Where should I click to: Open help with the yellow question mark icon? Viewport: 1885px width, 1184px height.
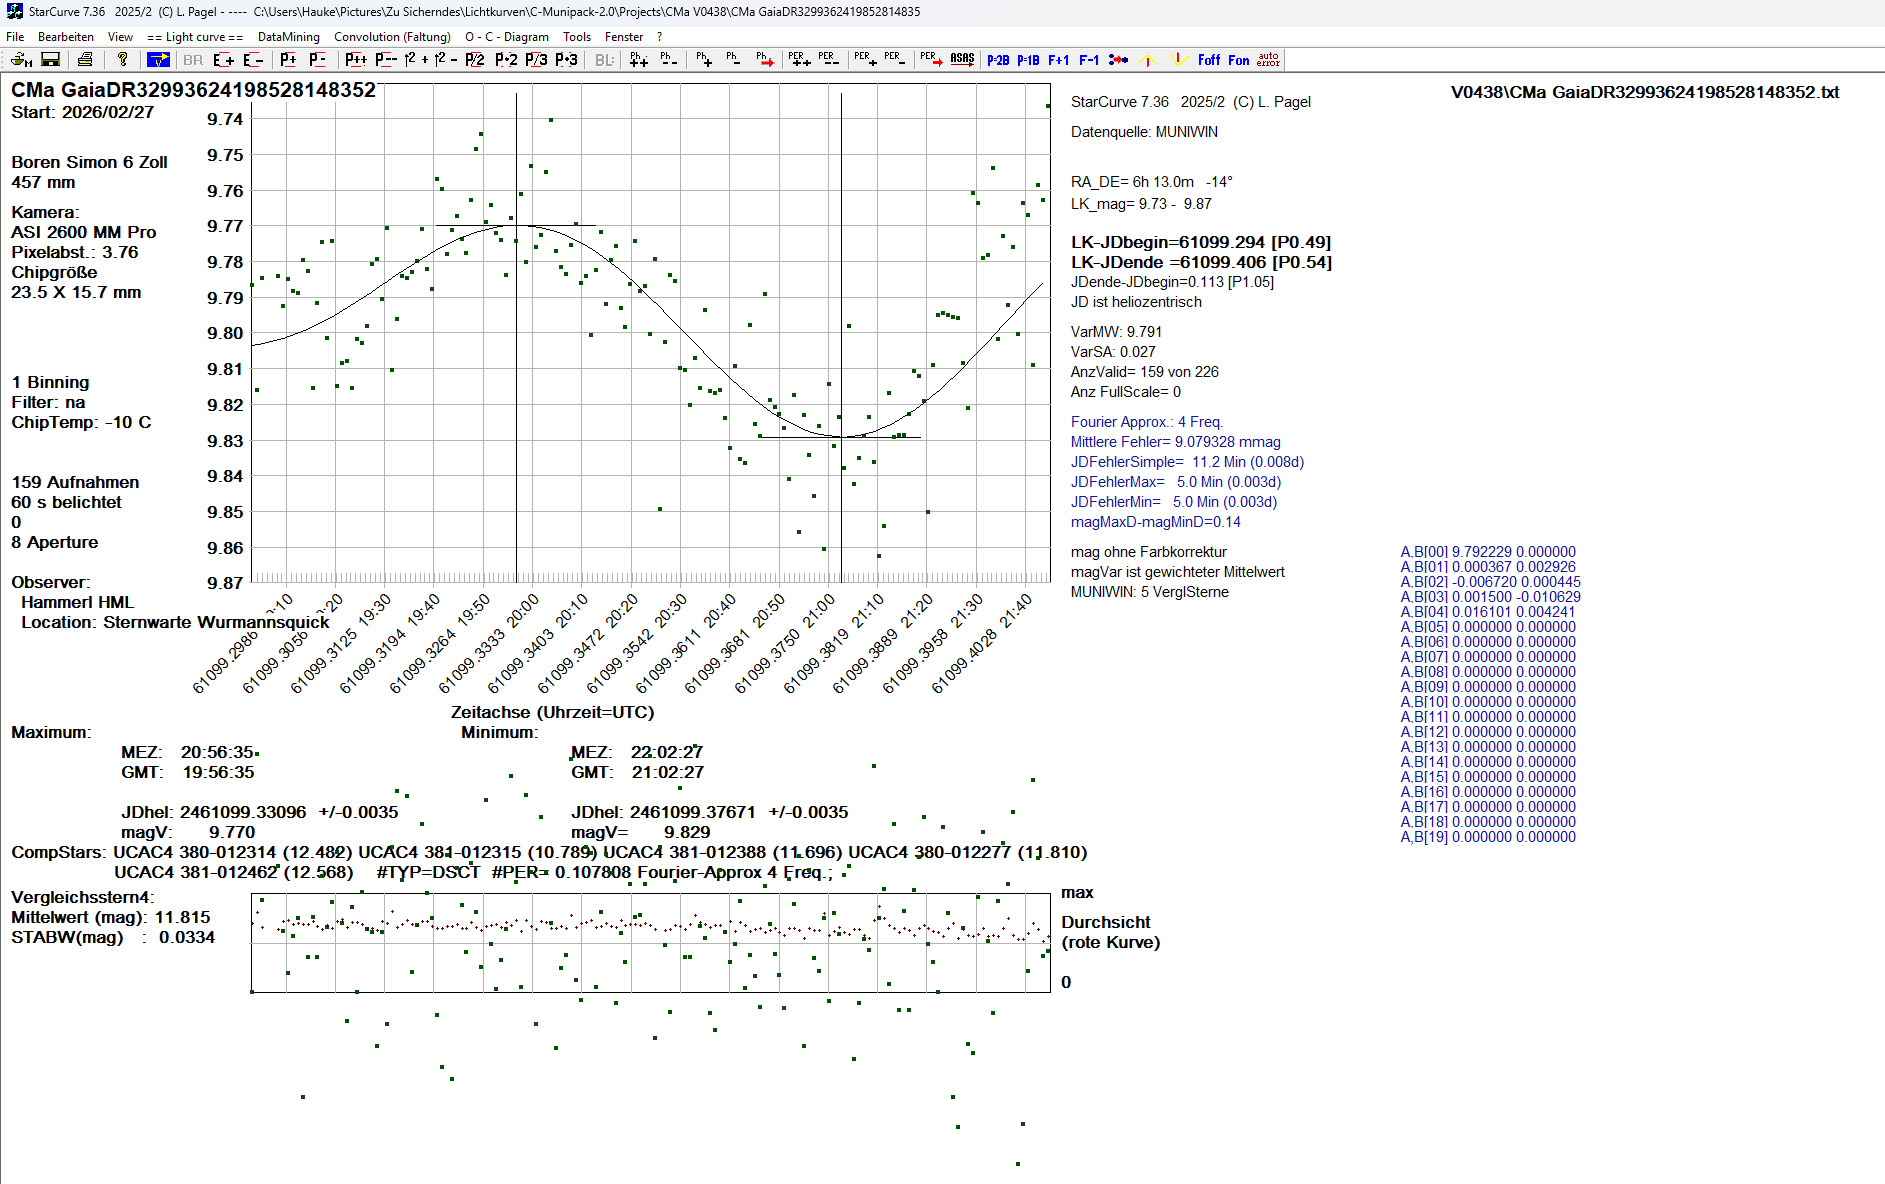(122, 60)
